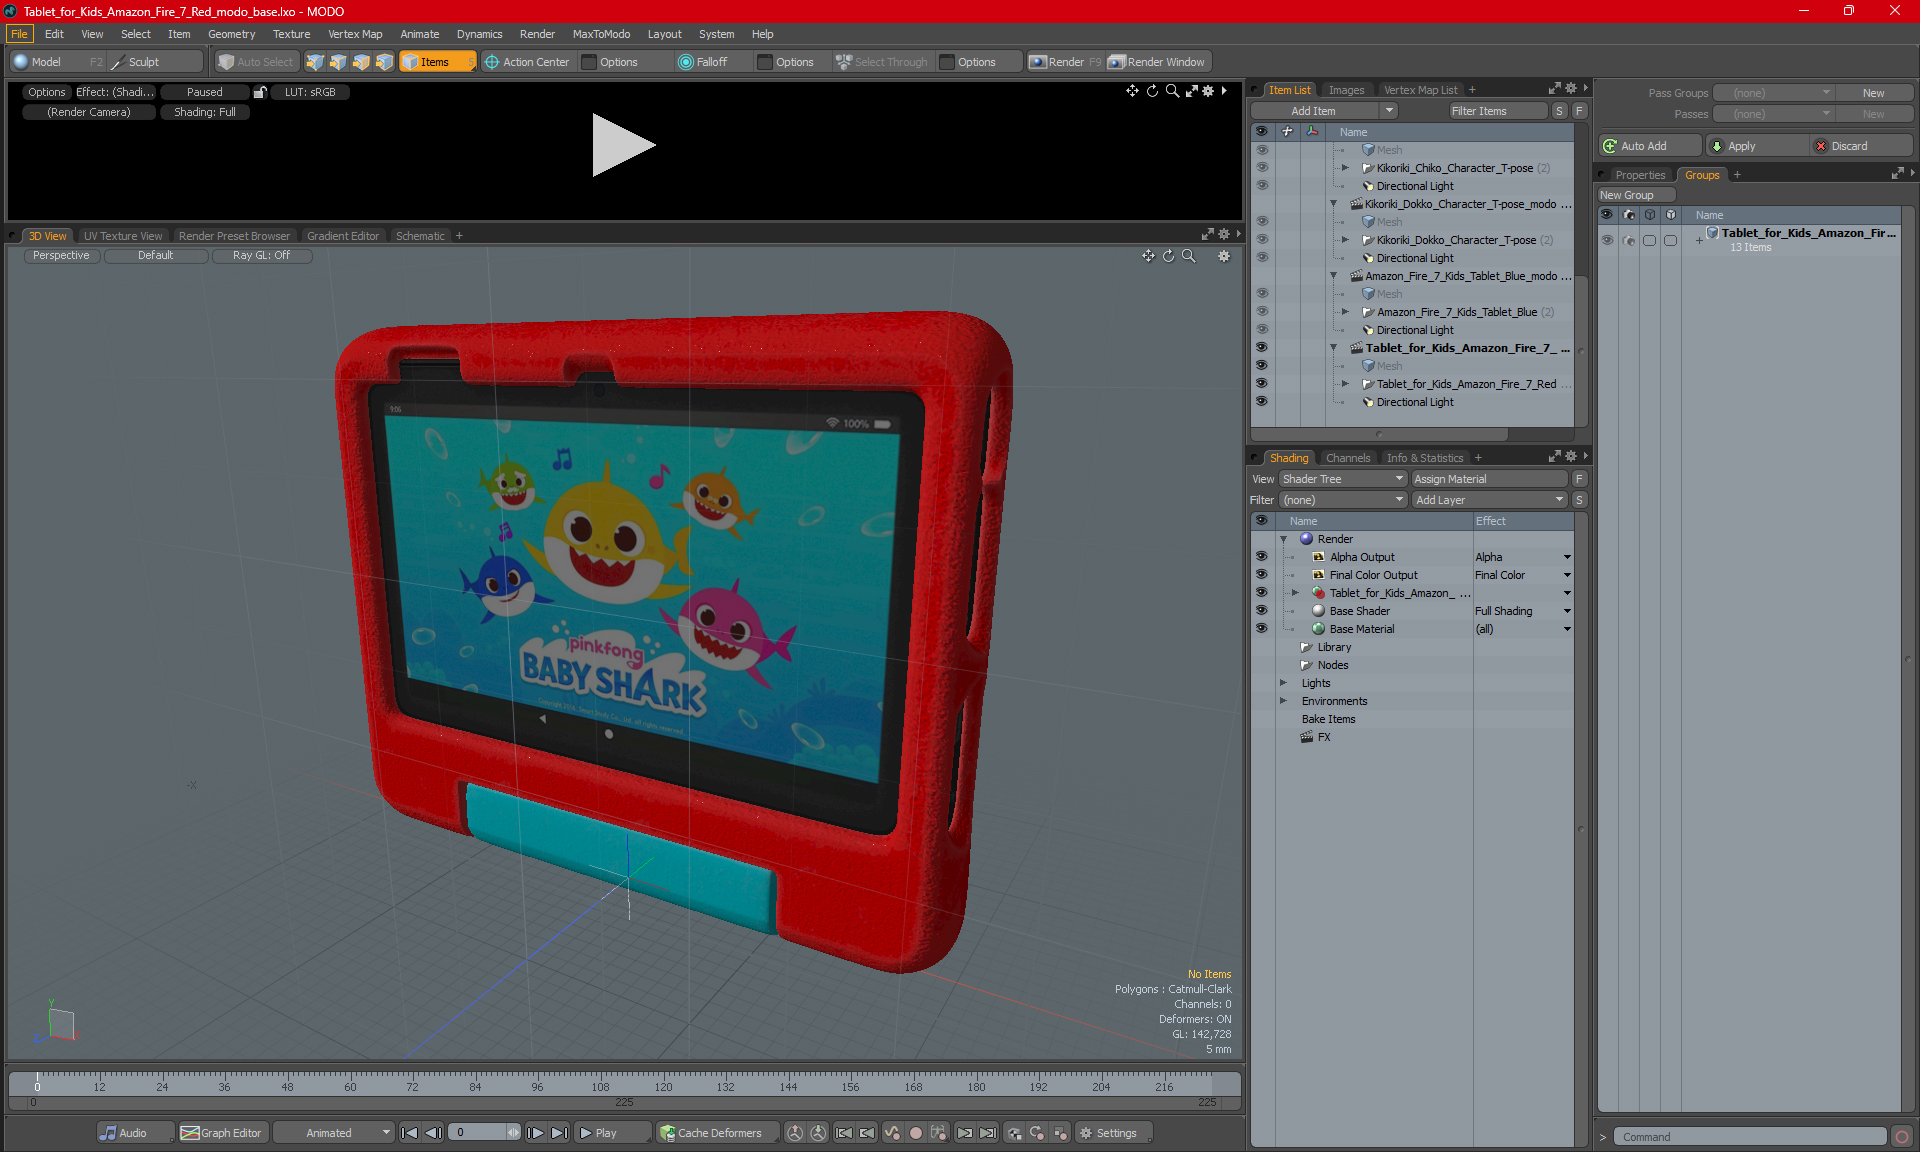Open 3D viewport gear options
1920x1152 pixels.
click(1224, 256)
